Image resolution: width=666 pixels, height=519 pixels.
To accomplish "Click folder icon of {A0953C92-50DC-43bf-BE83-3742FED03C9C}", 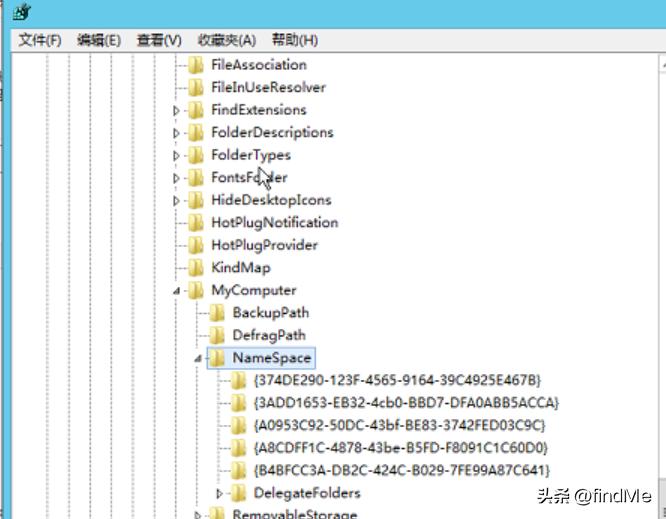I will click(238, 425).
